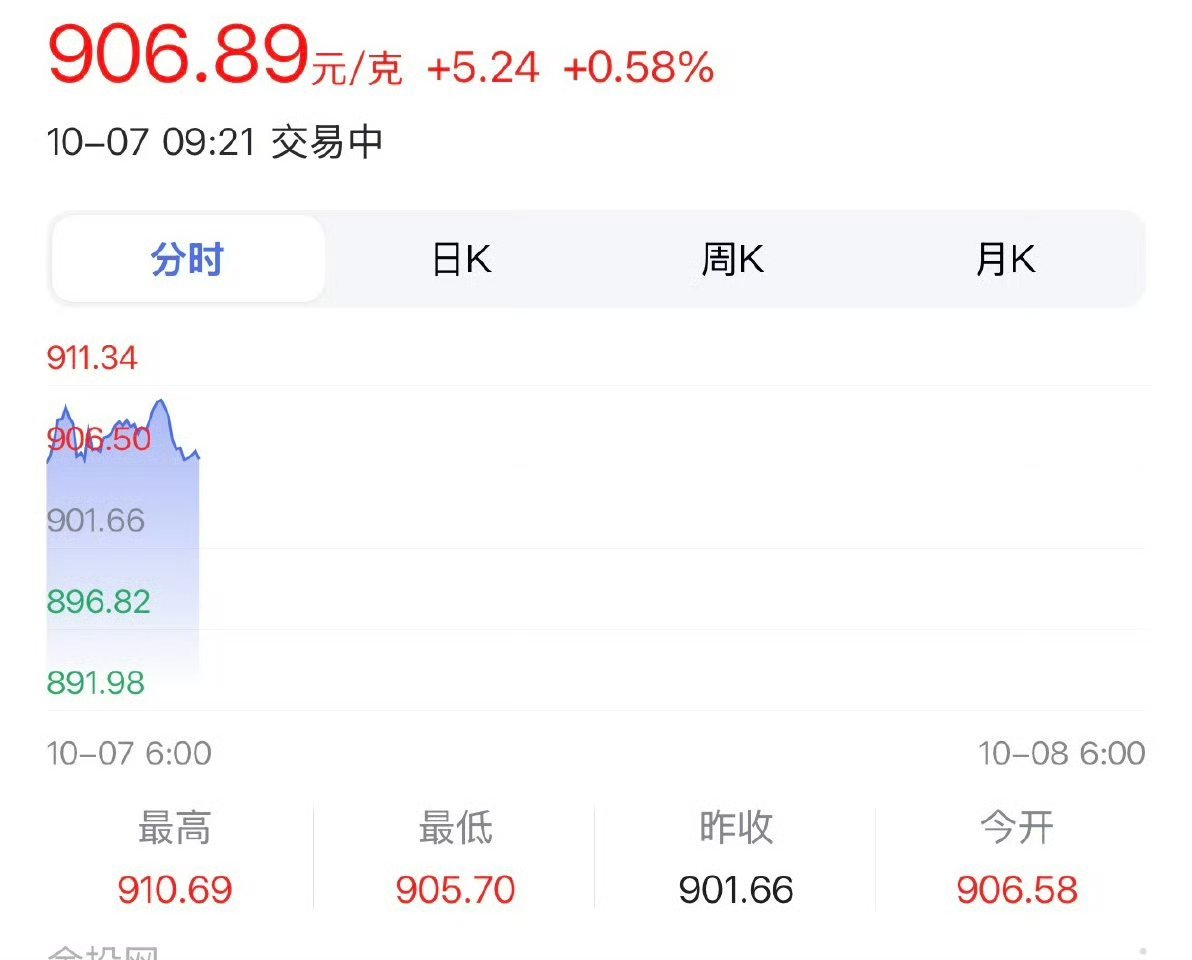Open the 日K chart tab
1192x960 pixels.
click(x=461, y=260)
